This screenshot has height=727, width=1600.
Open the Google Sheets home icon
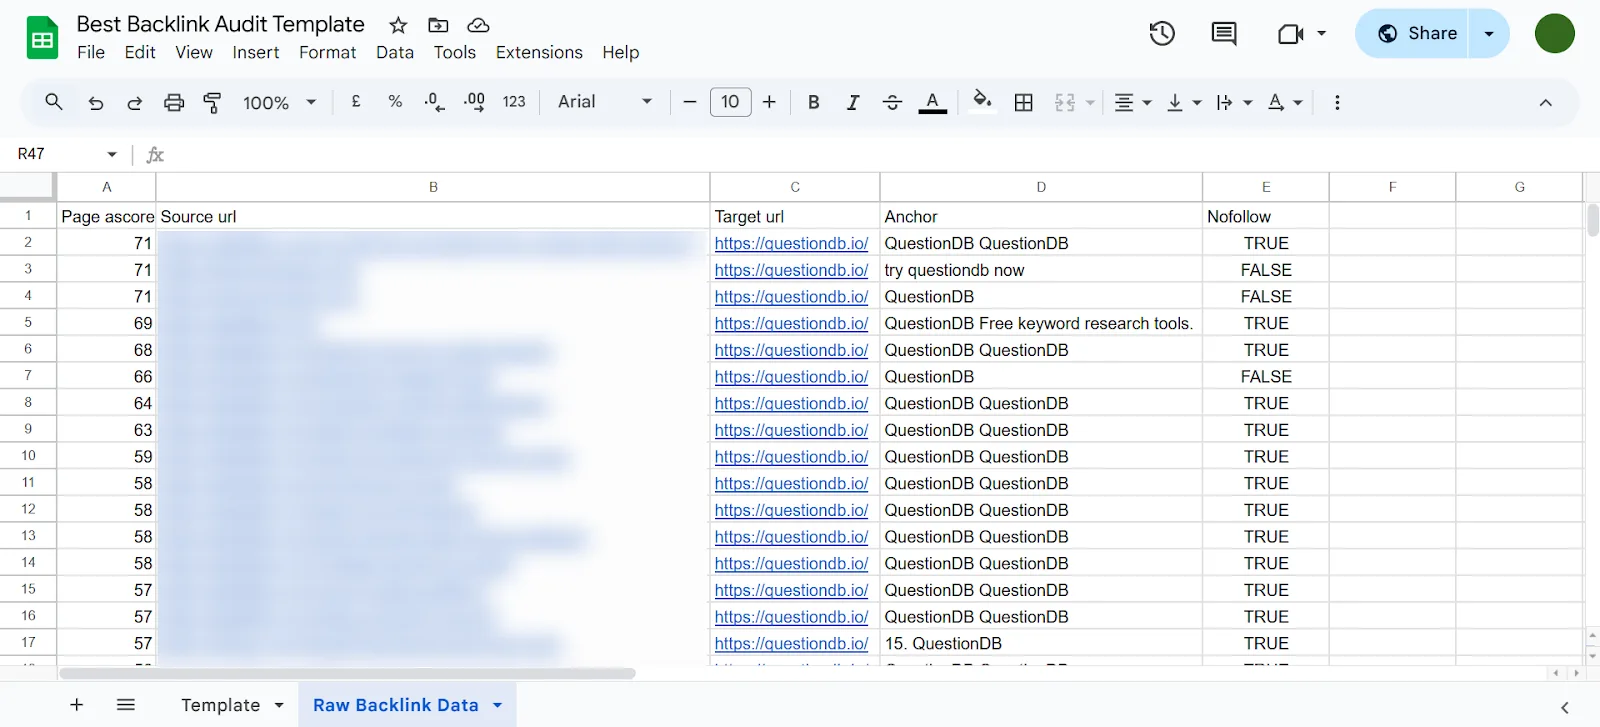42,38
